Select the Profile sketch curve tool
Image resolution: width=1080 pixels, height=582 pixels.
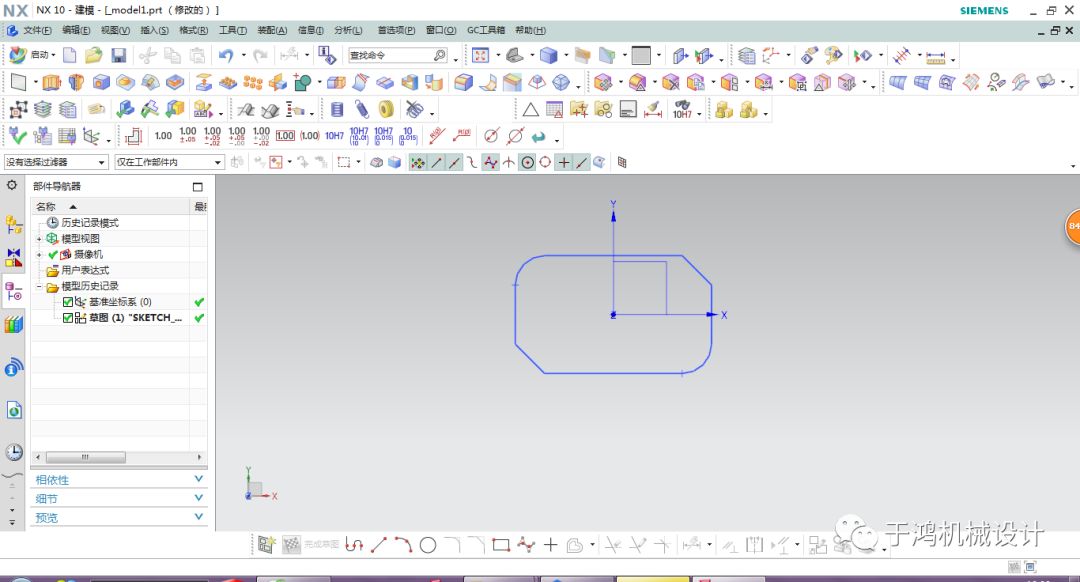click(x=355, y=545)
